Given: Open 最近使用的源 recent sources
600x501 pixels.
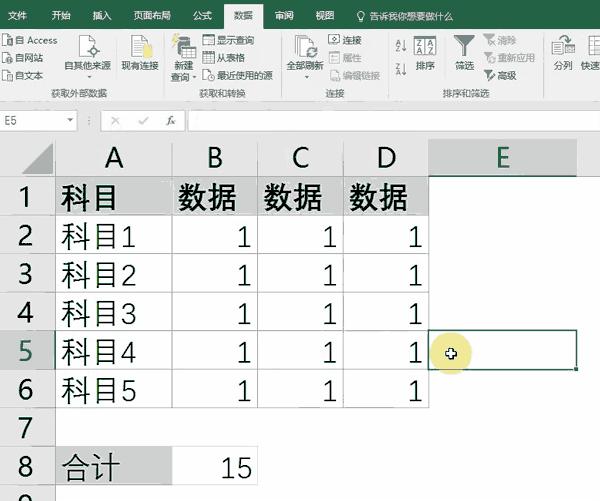Looking at the screenshot, I should [x=237, y=75].
